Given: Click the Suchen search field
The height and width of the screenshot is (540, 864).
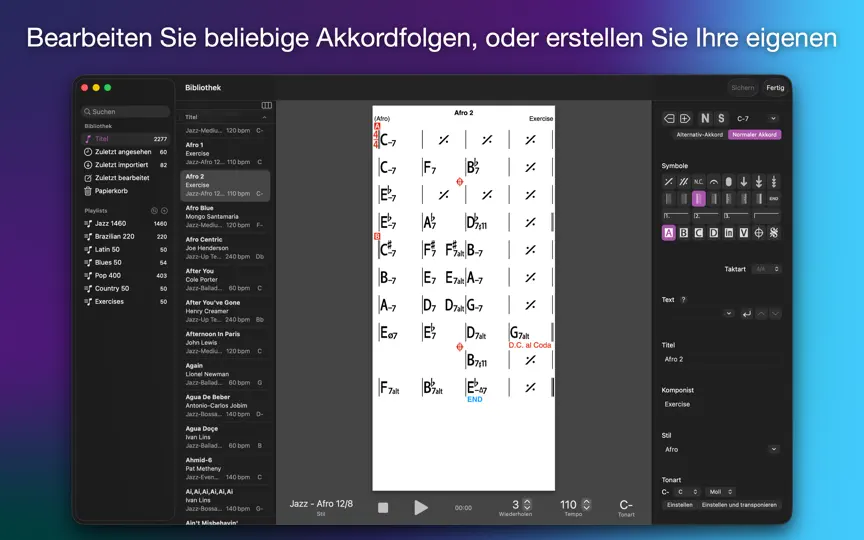Looking at the screenshot, I should point(126,112).
